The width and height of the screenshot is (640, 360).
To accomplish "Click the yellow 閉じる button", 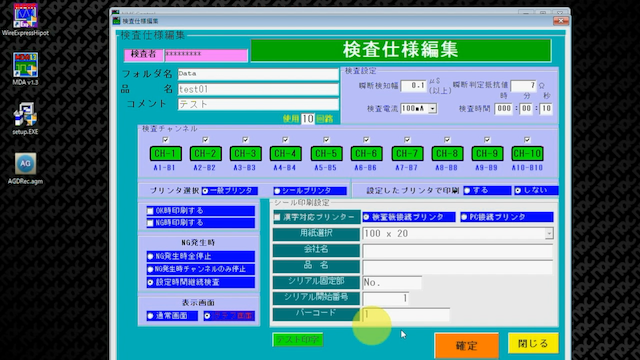I will [x=533, y=343].
